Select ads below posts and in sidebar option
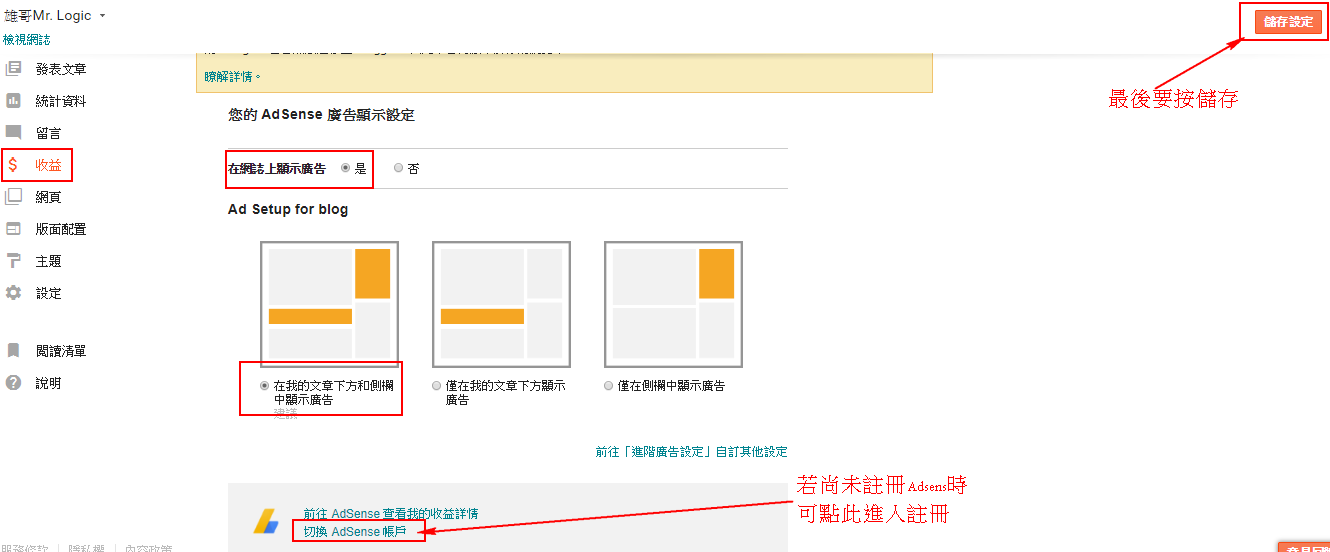The image size is (1330, 552). [x=264, y=385]
